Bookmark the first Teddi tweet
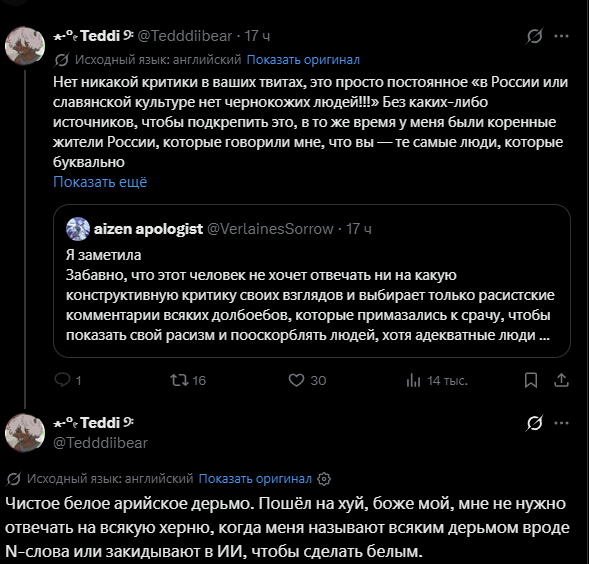 pos(531,380)
